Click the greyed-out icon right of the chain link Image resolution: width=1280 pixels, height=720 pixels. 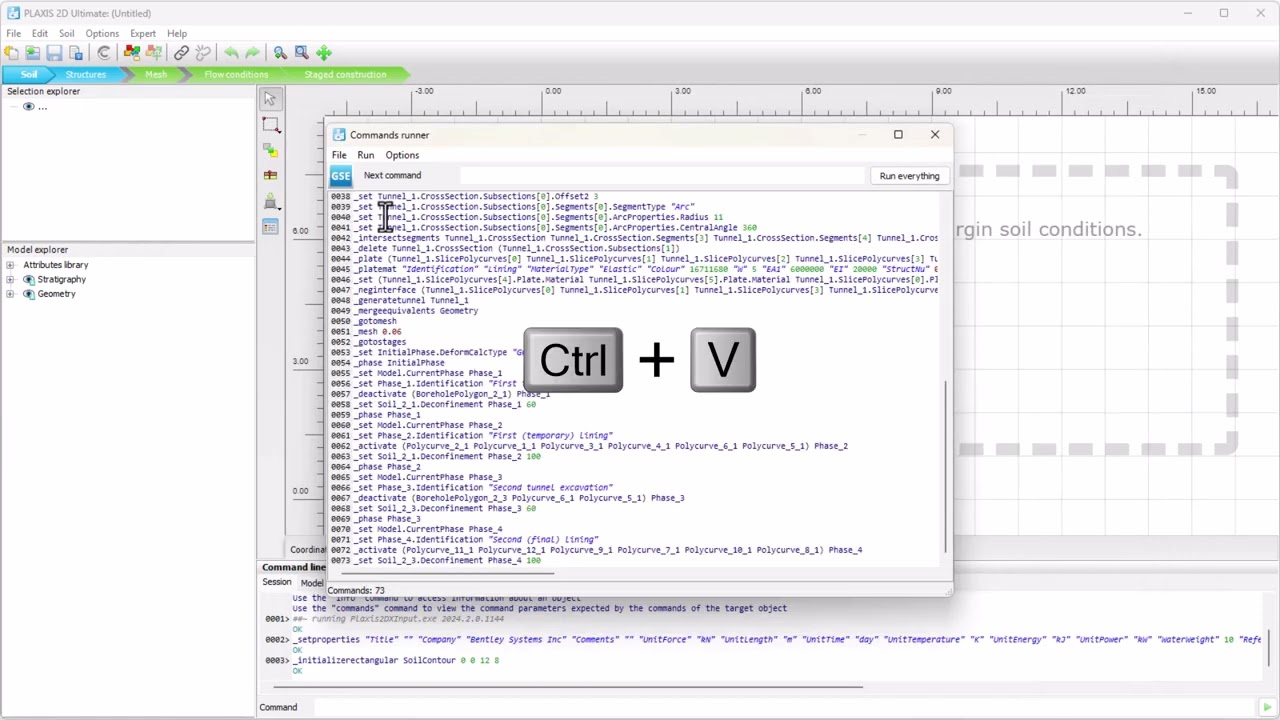tap(203, 53)
